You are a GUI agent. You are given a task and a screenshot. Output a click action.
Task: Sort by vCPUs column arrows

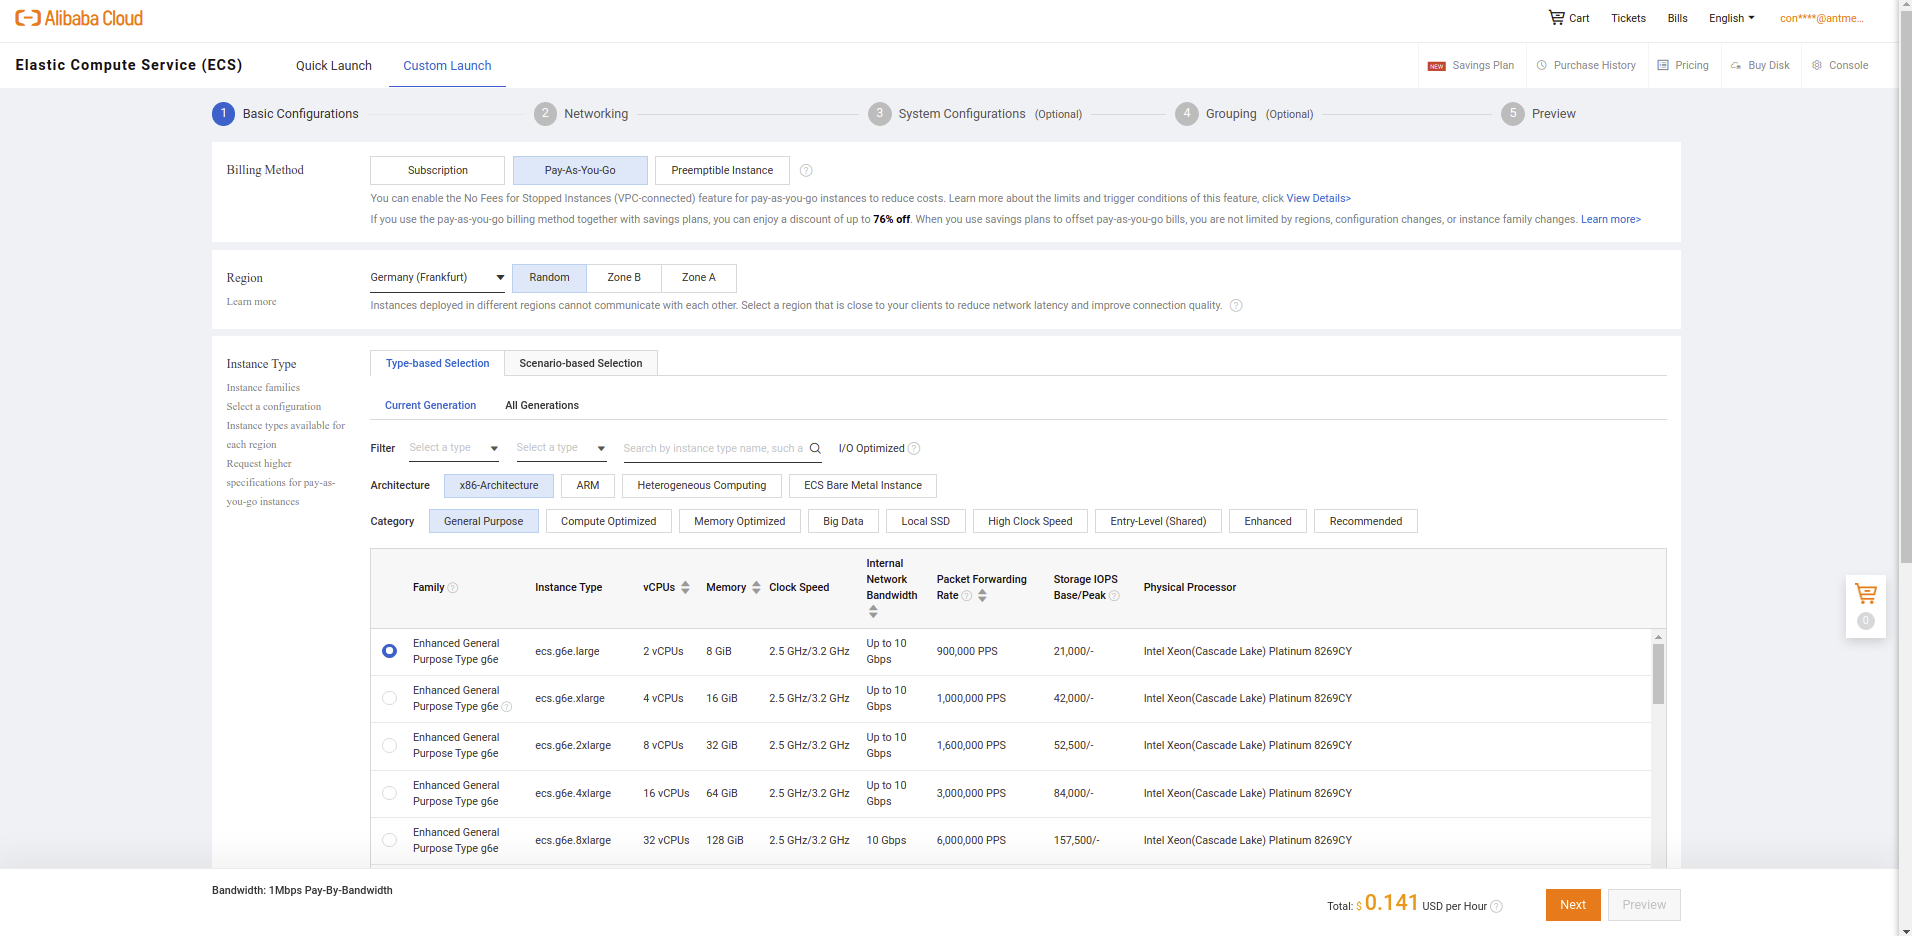[x=685, y=587]
